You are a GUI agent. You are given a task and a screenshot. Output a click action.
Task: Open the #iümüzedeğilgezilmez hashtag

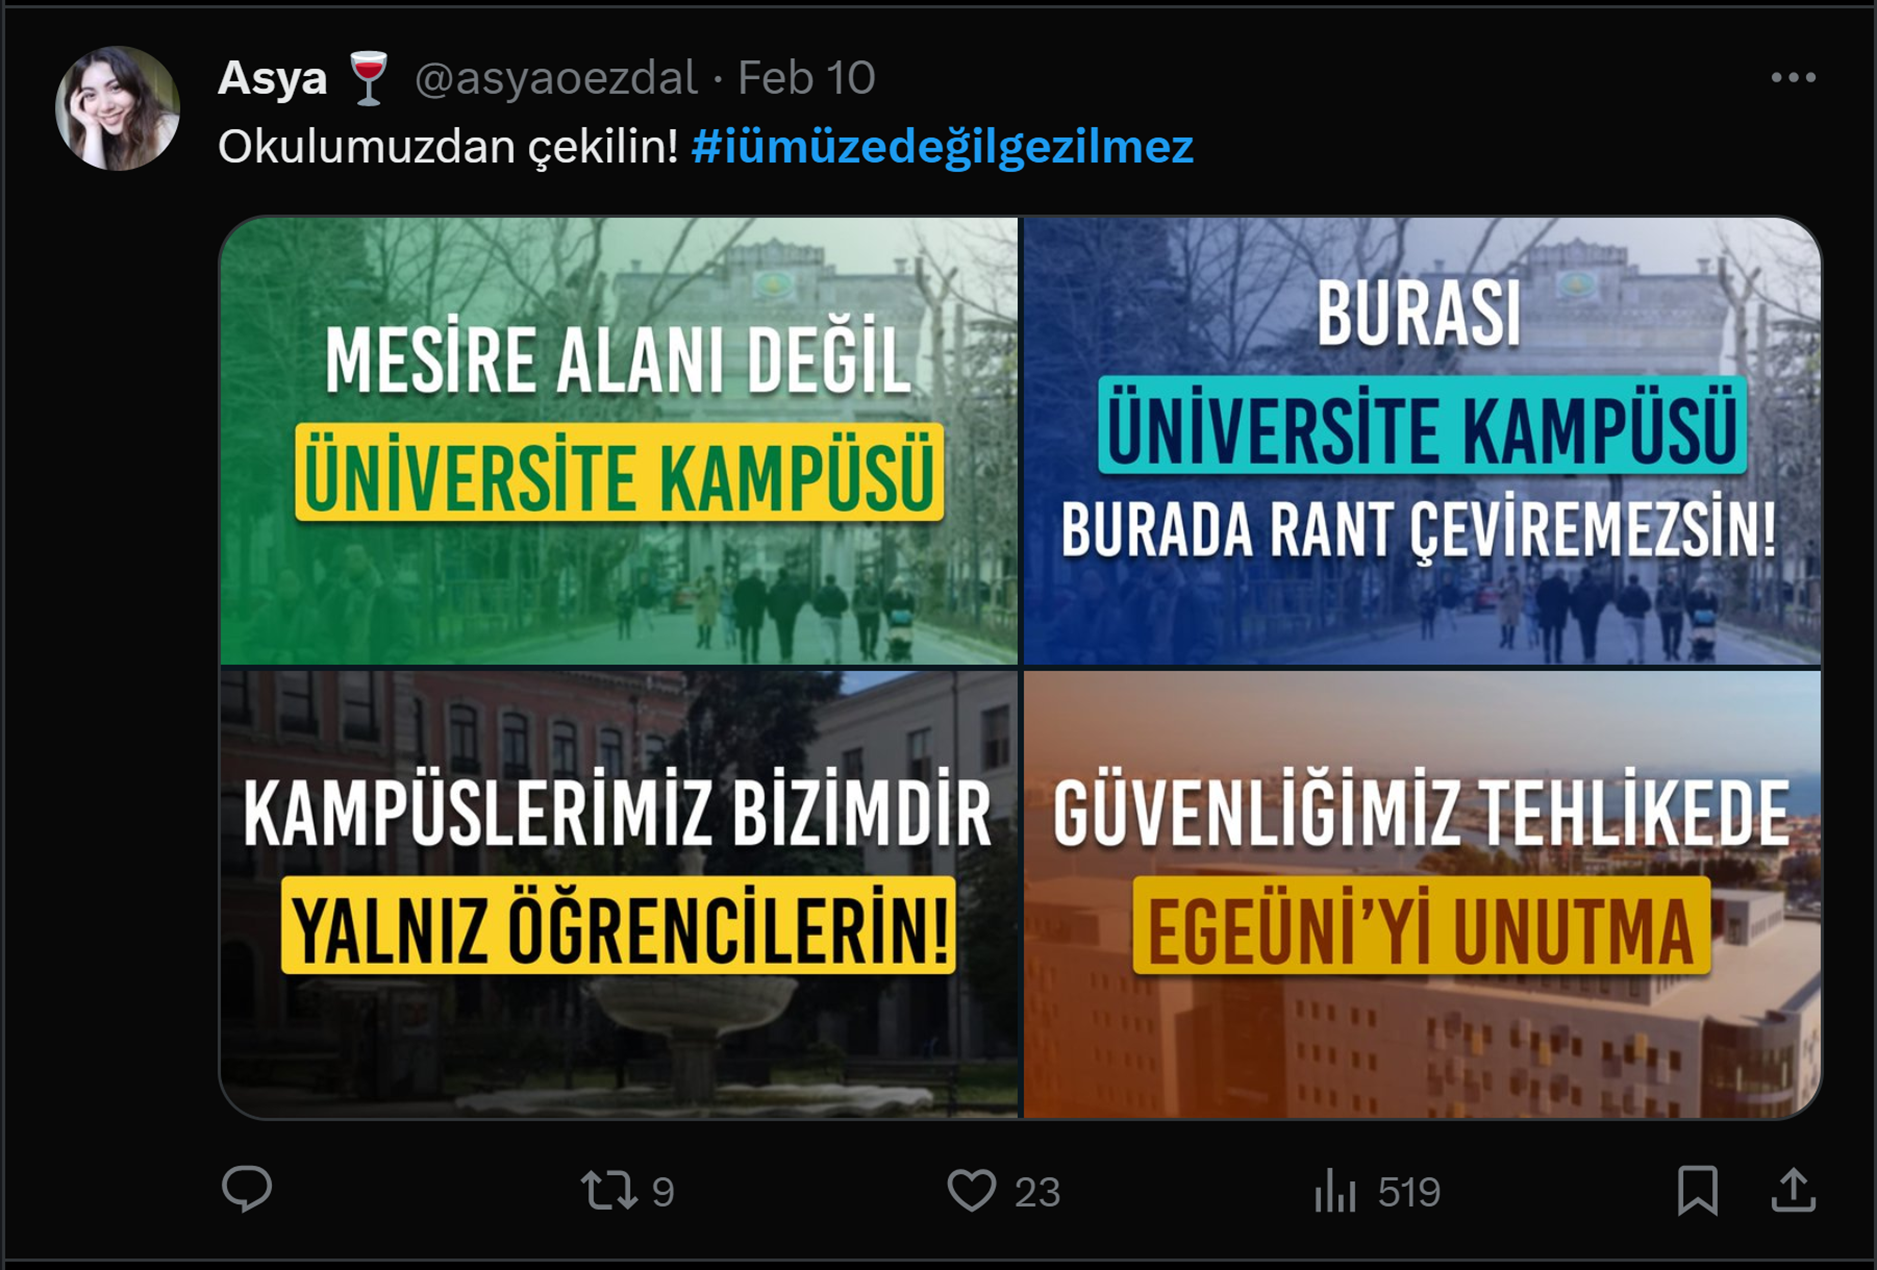coord(942,146)
